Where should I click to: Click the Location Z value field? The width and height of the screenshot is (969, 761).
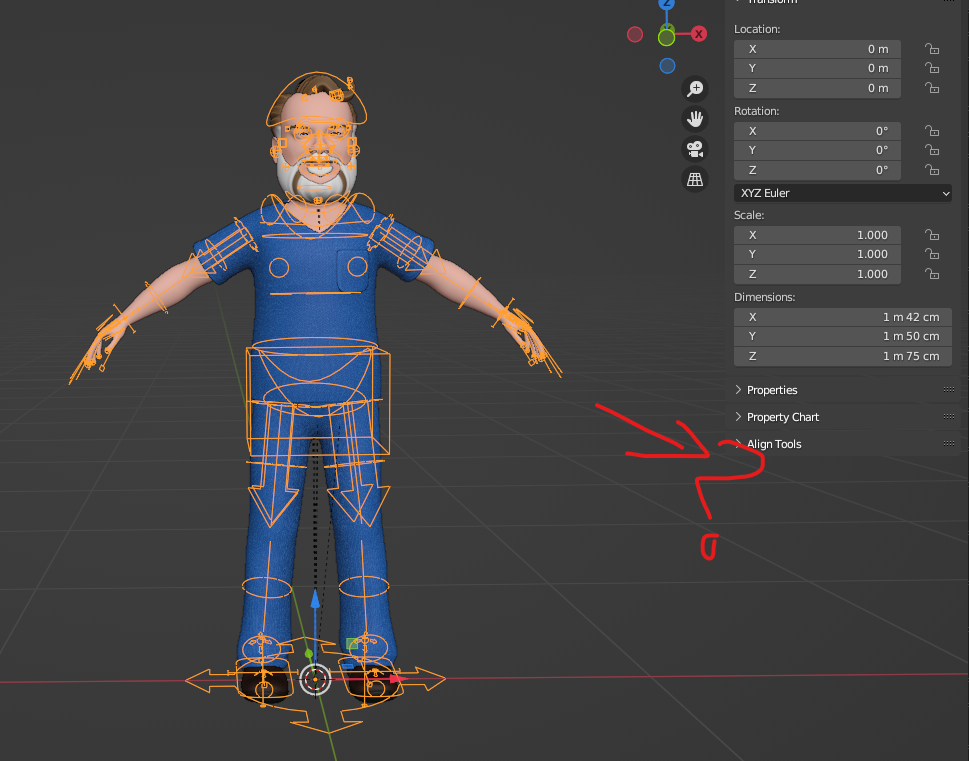(x=817, y=88)
